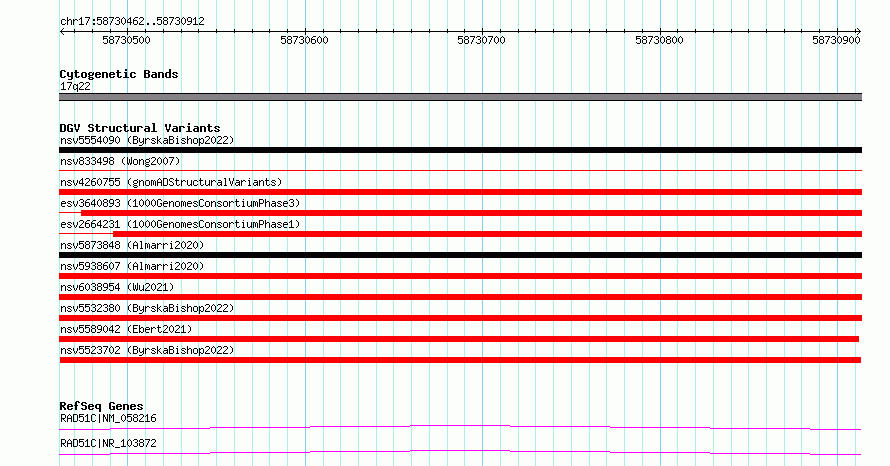Click the black bar for nsv5554090

click(460, 150)
